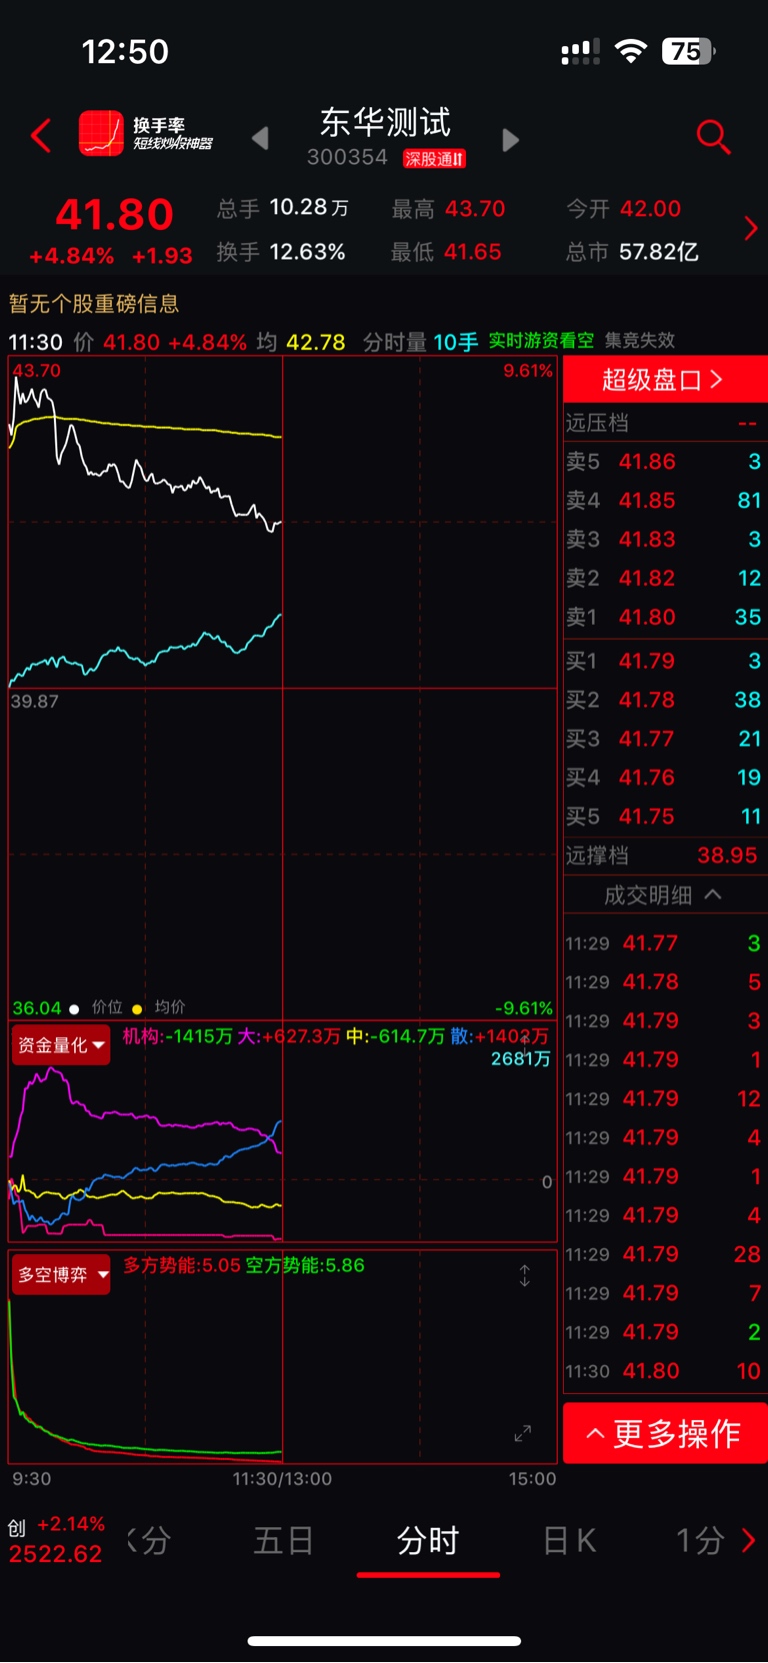Select 卖1 price 41.80 row
The image size is (768, 1663).
(664, 617)
